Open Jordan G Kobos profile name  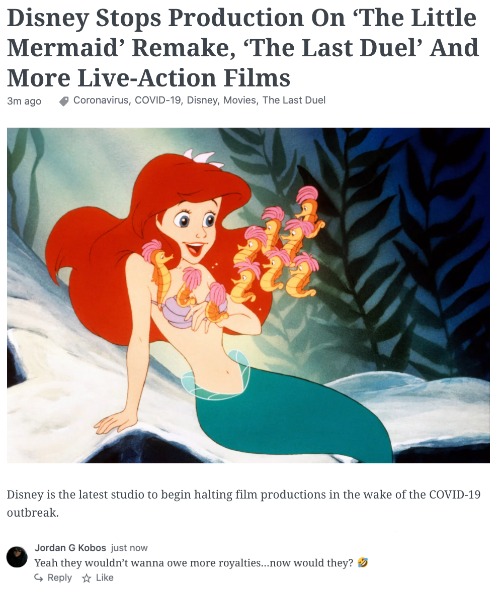click(x=70, y=548)
